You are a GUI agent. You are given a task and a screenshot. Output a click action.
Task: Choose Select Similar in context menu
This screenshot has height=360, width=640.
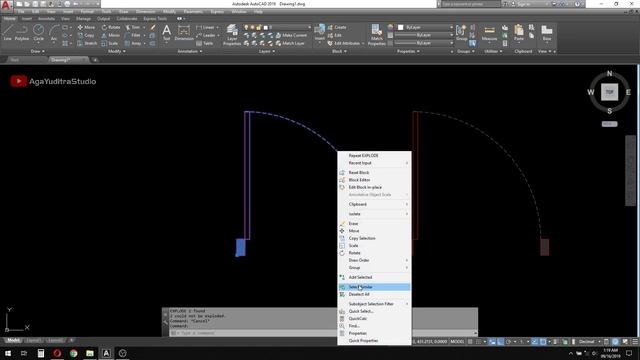374,287
